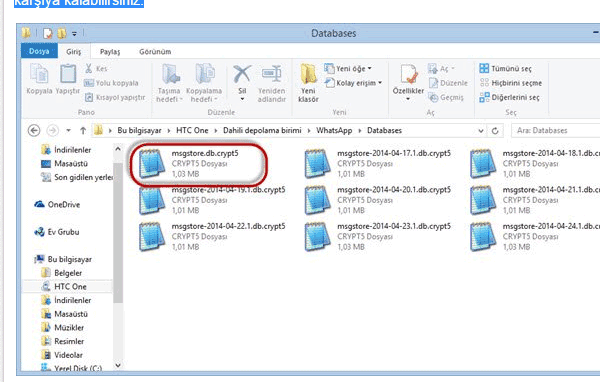The width and height of the screenshot is (600, 382).
Task: Open the Yeni öğe dropdown
Action: pos(347,69)
